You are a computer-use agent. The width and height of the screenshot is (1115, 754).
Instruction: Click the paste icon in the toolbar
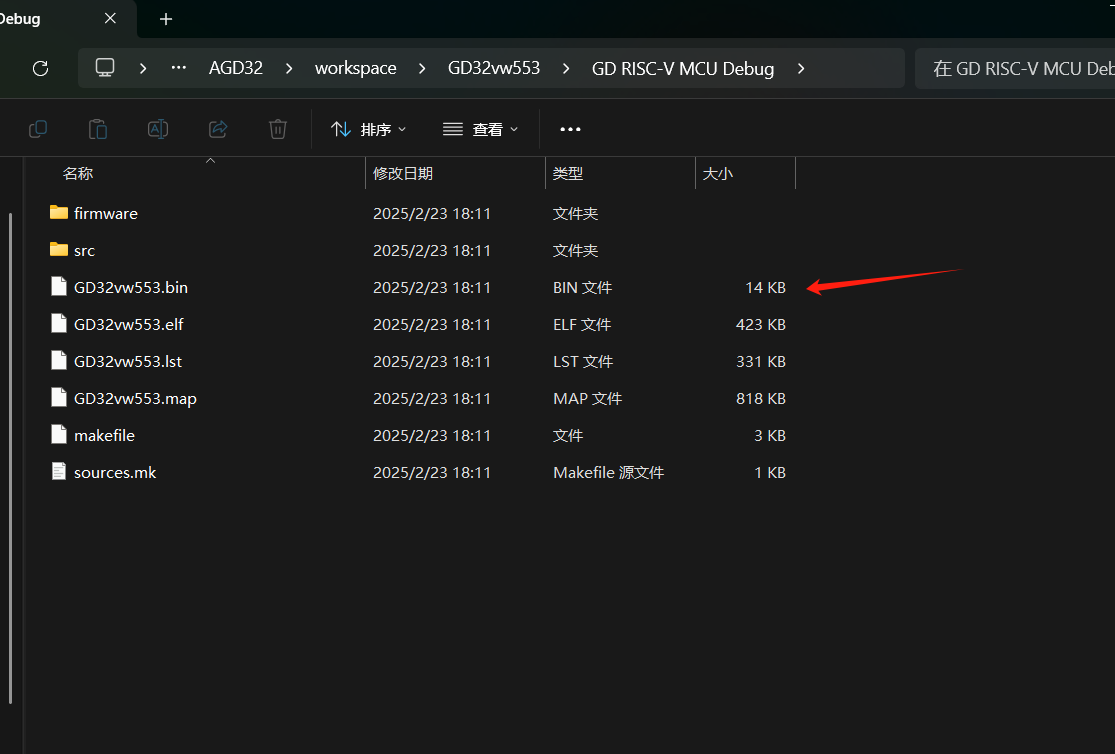click(98, 129)
